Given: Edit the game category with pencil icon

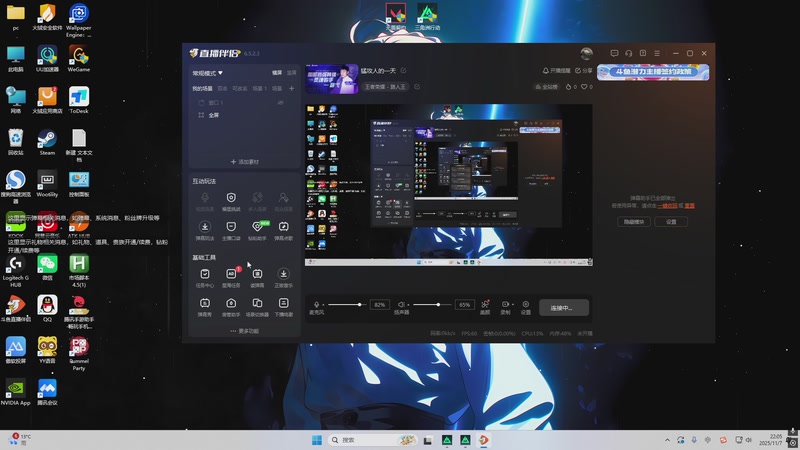Looking at the screenshot, I should tap(417, 87).
